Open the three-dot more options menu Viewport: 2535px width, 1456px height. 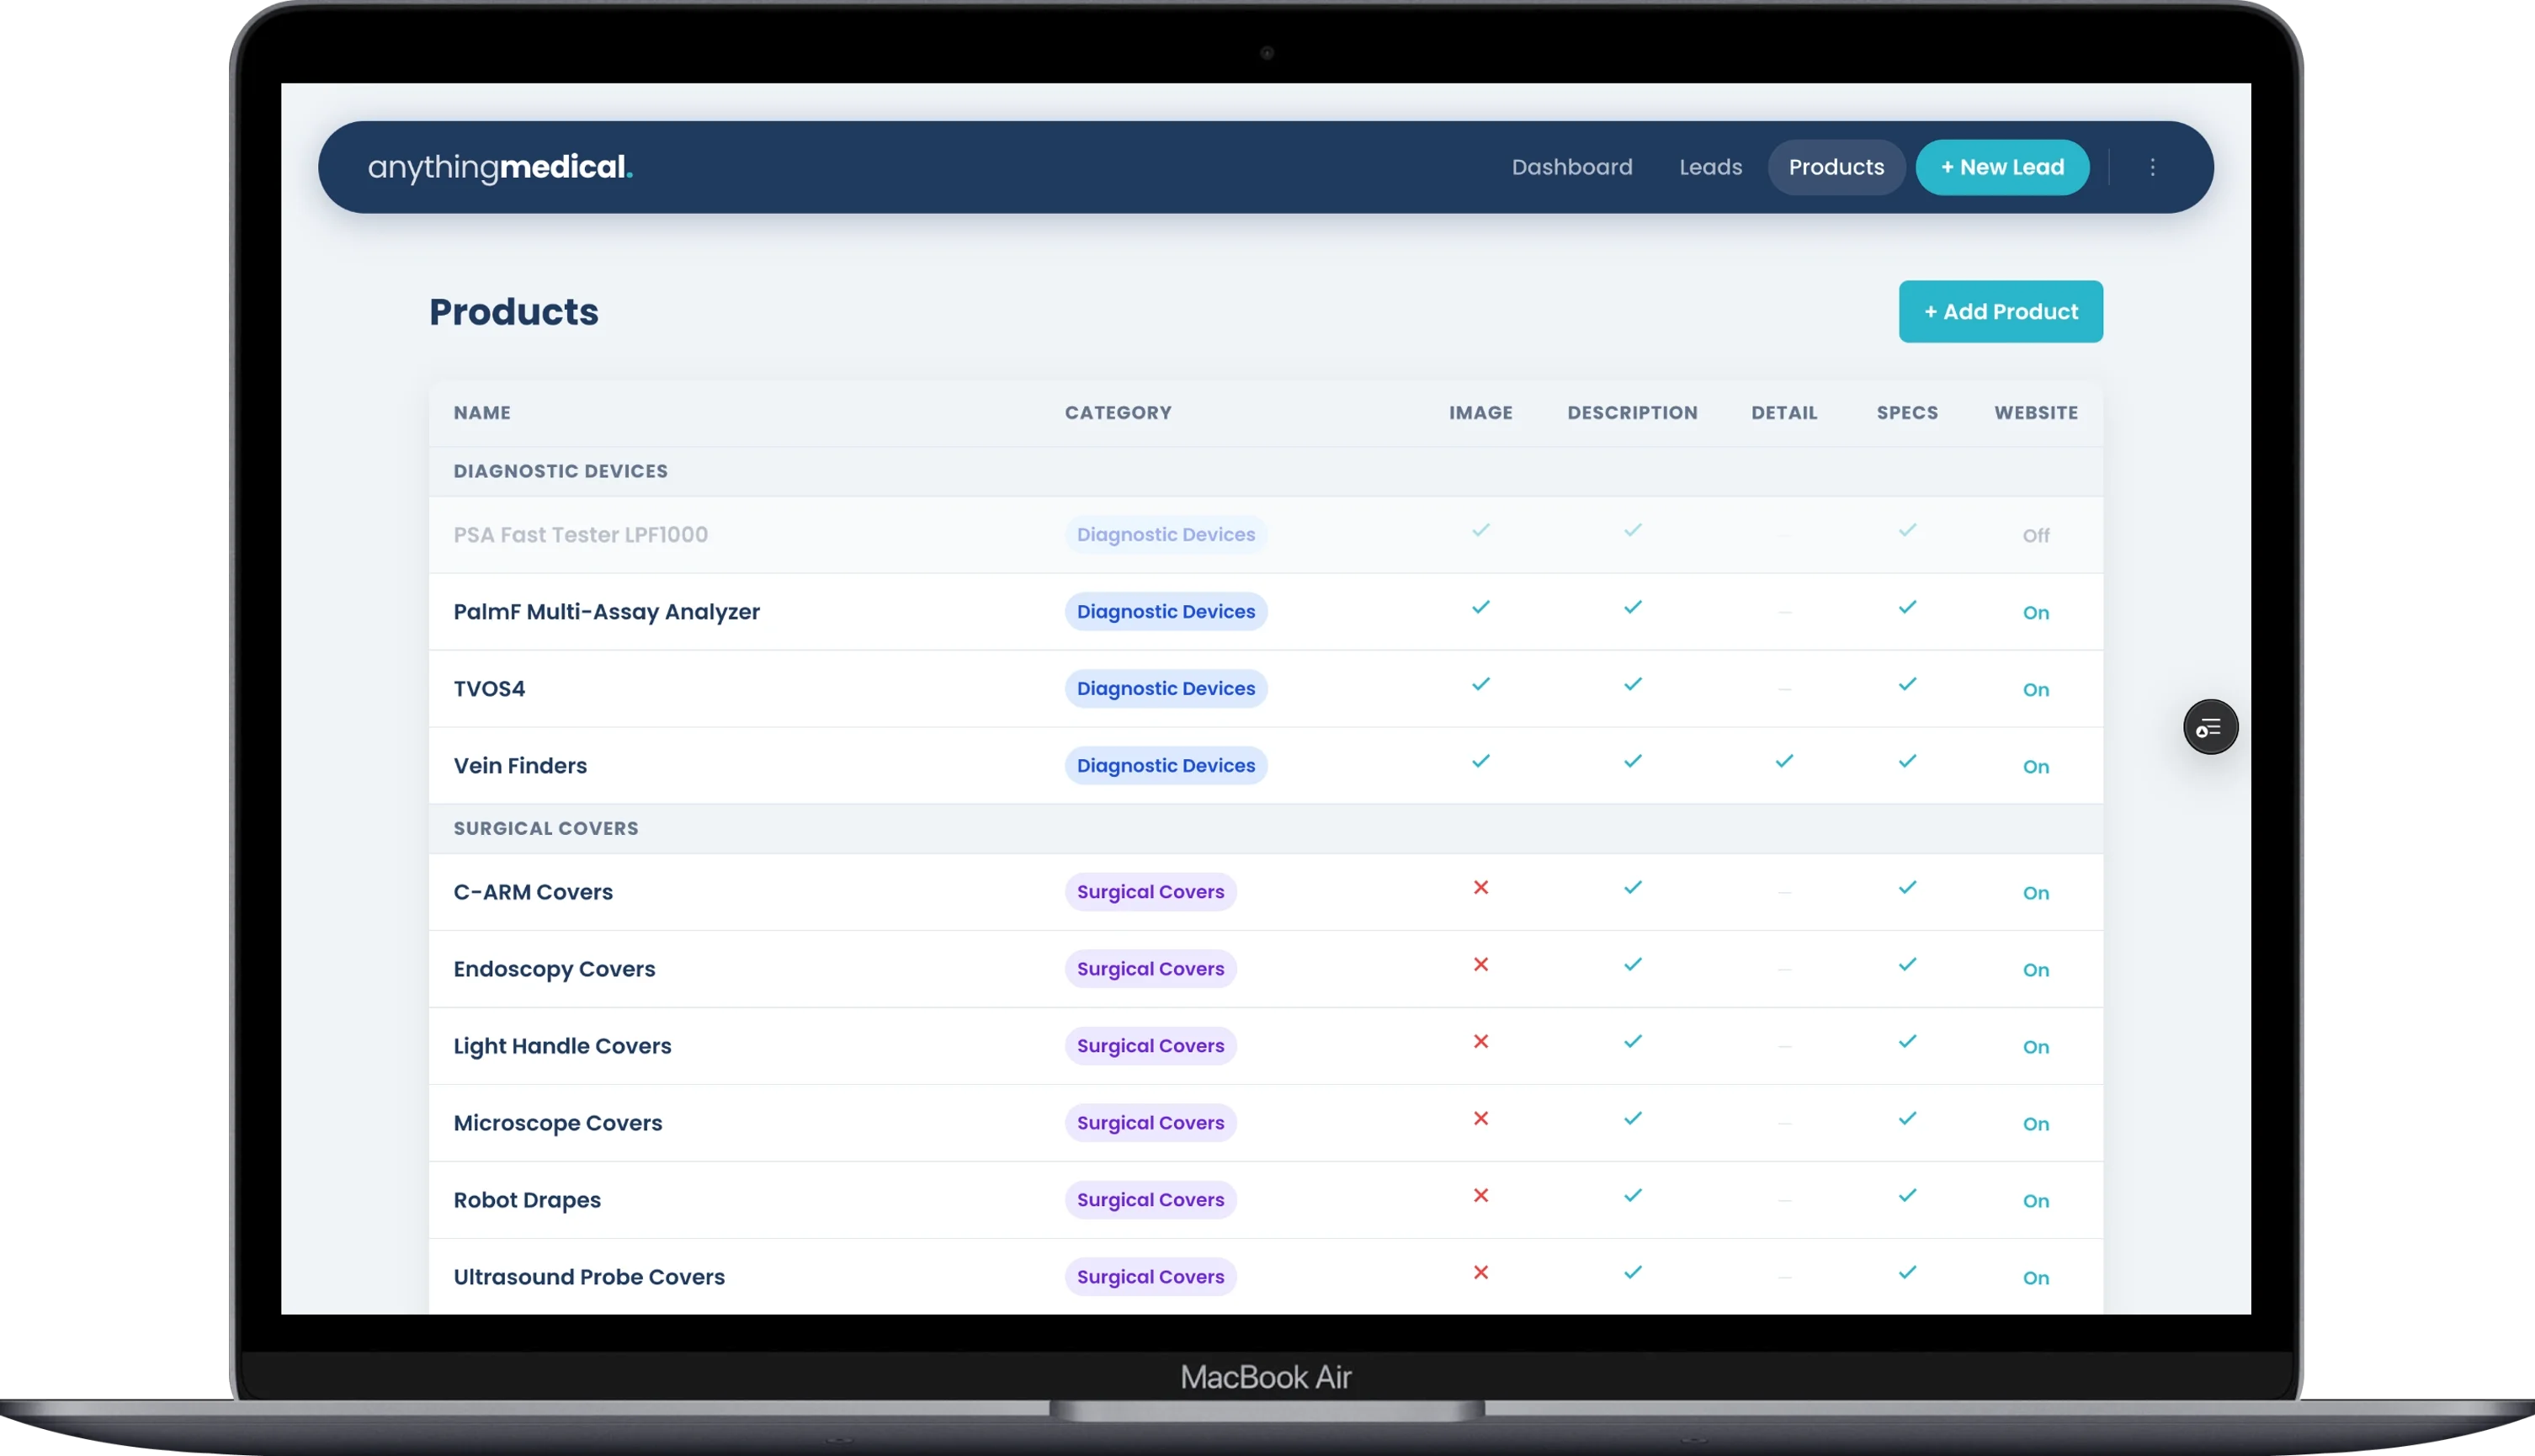(2152, 167)
